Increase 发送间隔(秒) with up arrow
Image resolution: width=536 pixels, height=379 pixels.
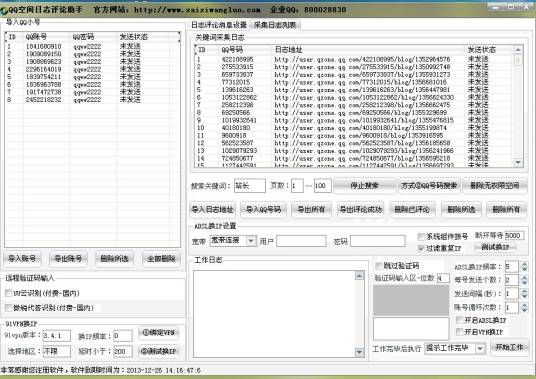(x=524, y=291)
